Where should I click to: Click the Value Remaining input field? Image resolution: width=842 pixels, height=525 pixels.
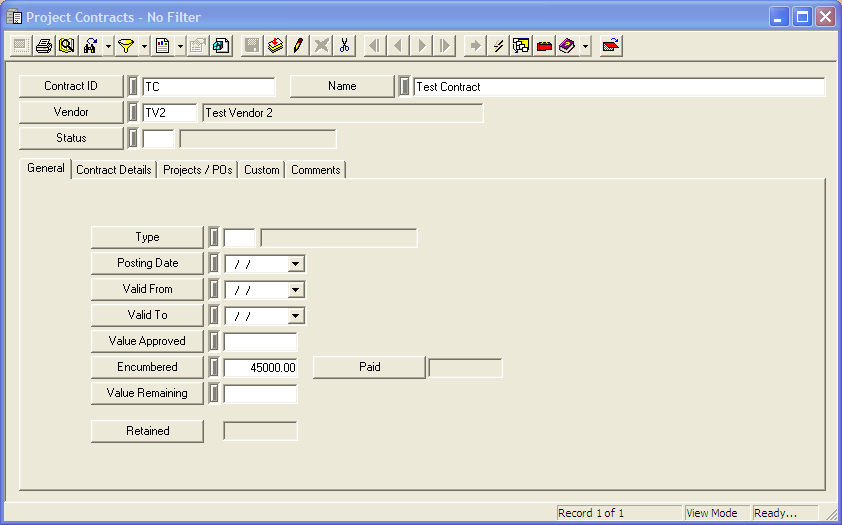tap(260, 393)
